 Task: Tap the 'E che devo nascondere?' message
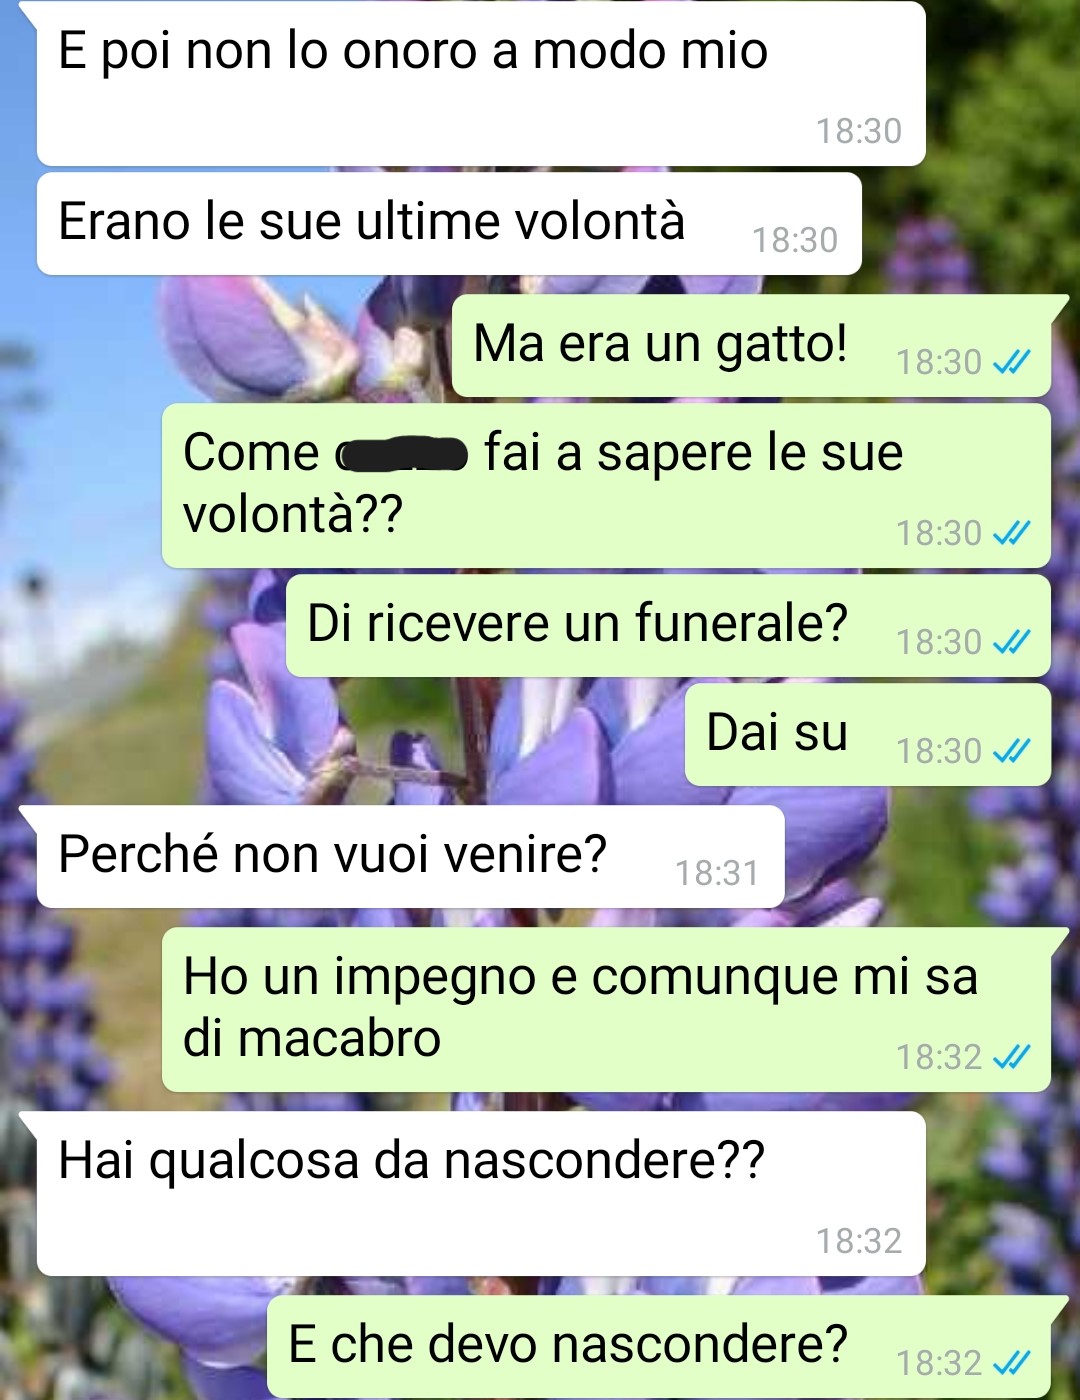[659, 1347]
